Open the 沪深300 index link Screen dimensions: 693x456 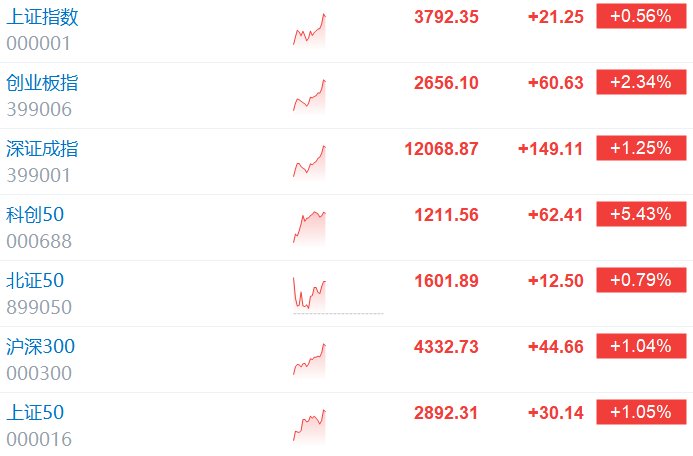(41, 347)
